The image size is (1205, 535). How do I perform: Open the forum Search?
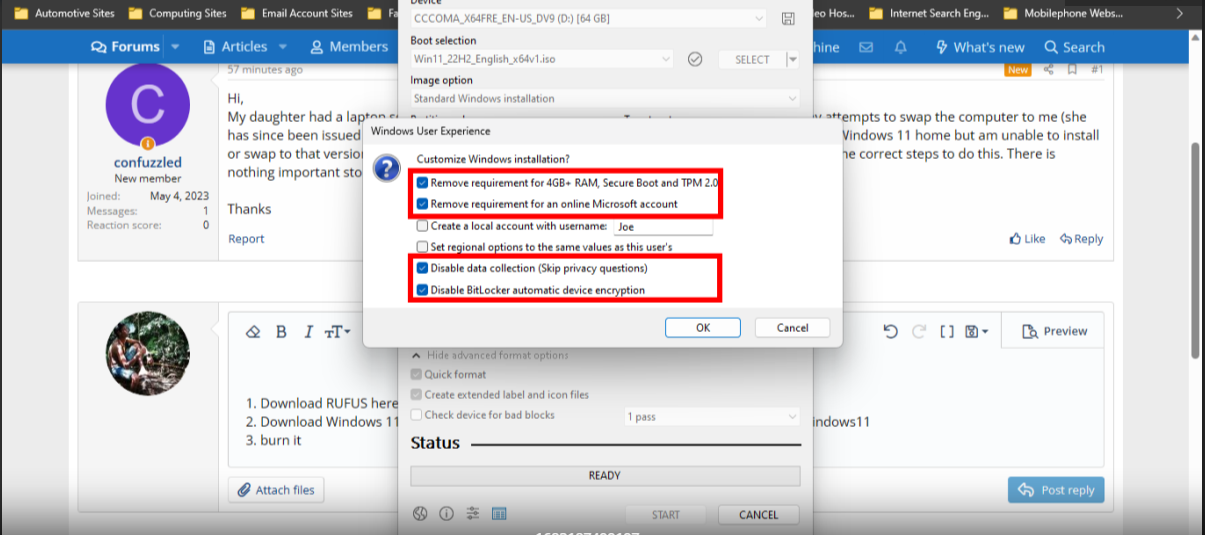click(x=1075, y=47)
